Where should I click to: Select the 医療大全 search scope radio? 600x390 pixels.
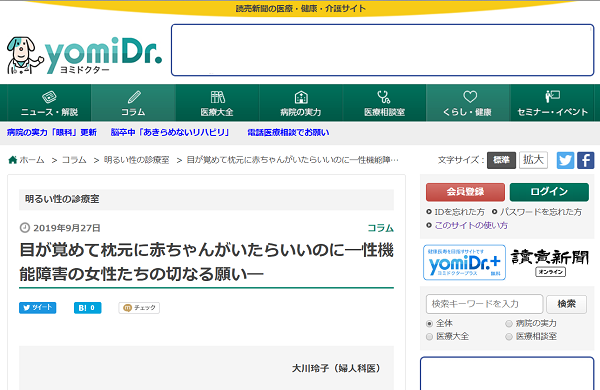(x=429, y=336)
